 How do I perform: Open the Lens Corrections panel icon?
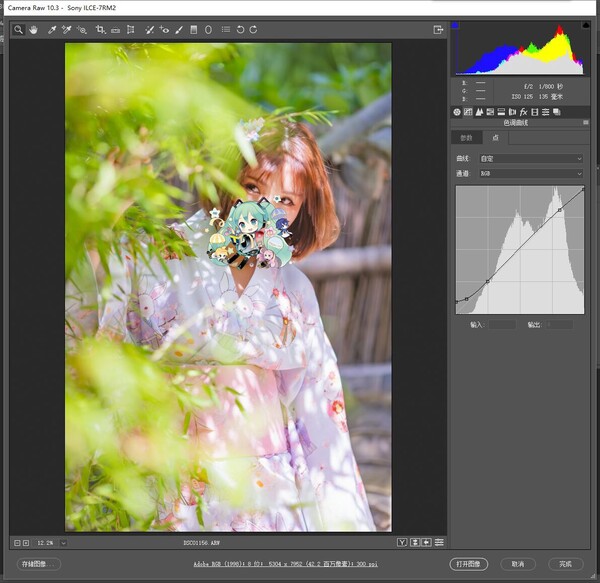click(x=512, y=112)
